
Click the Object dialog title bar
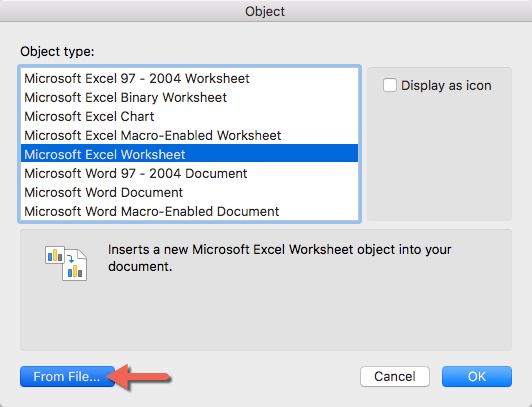click(266, 11)
